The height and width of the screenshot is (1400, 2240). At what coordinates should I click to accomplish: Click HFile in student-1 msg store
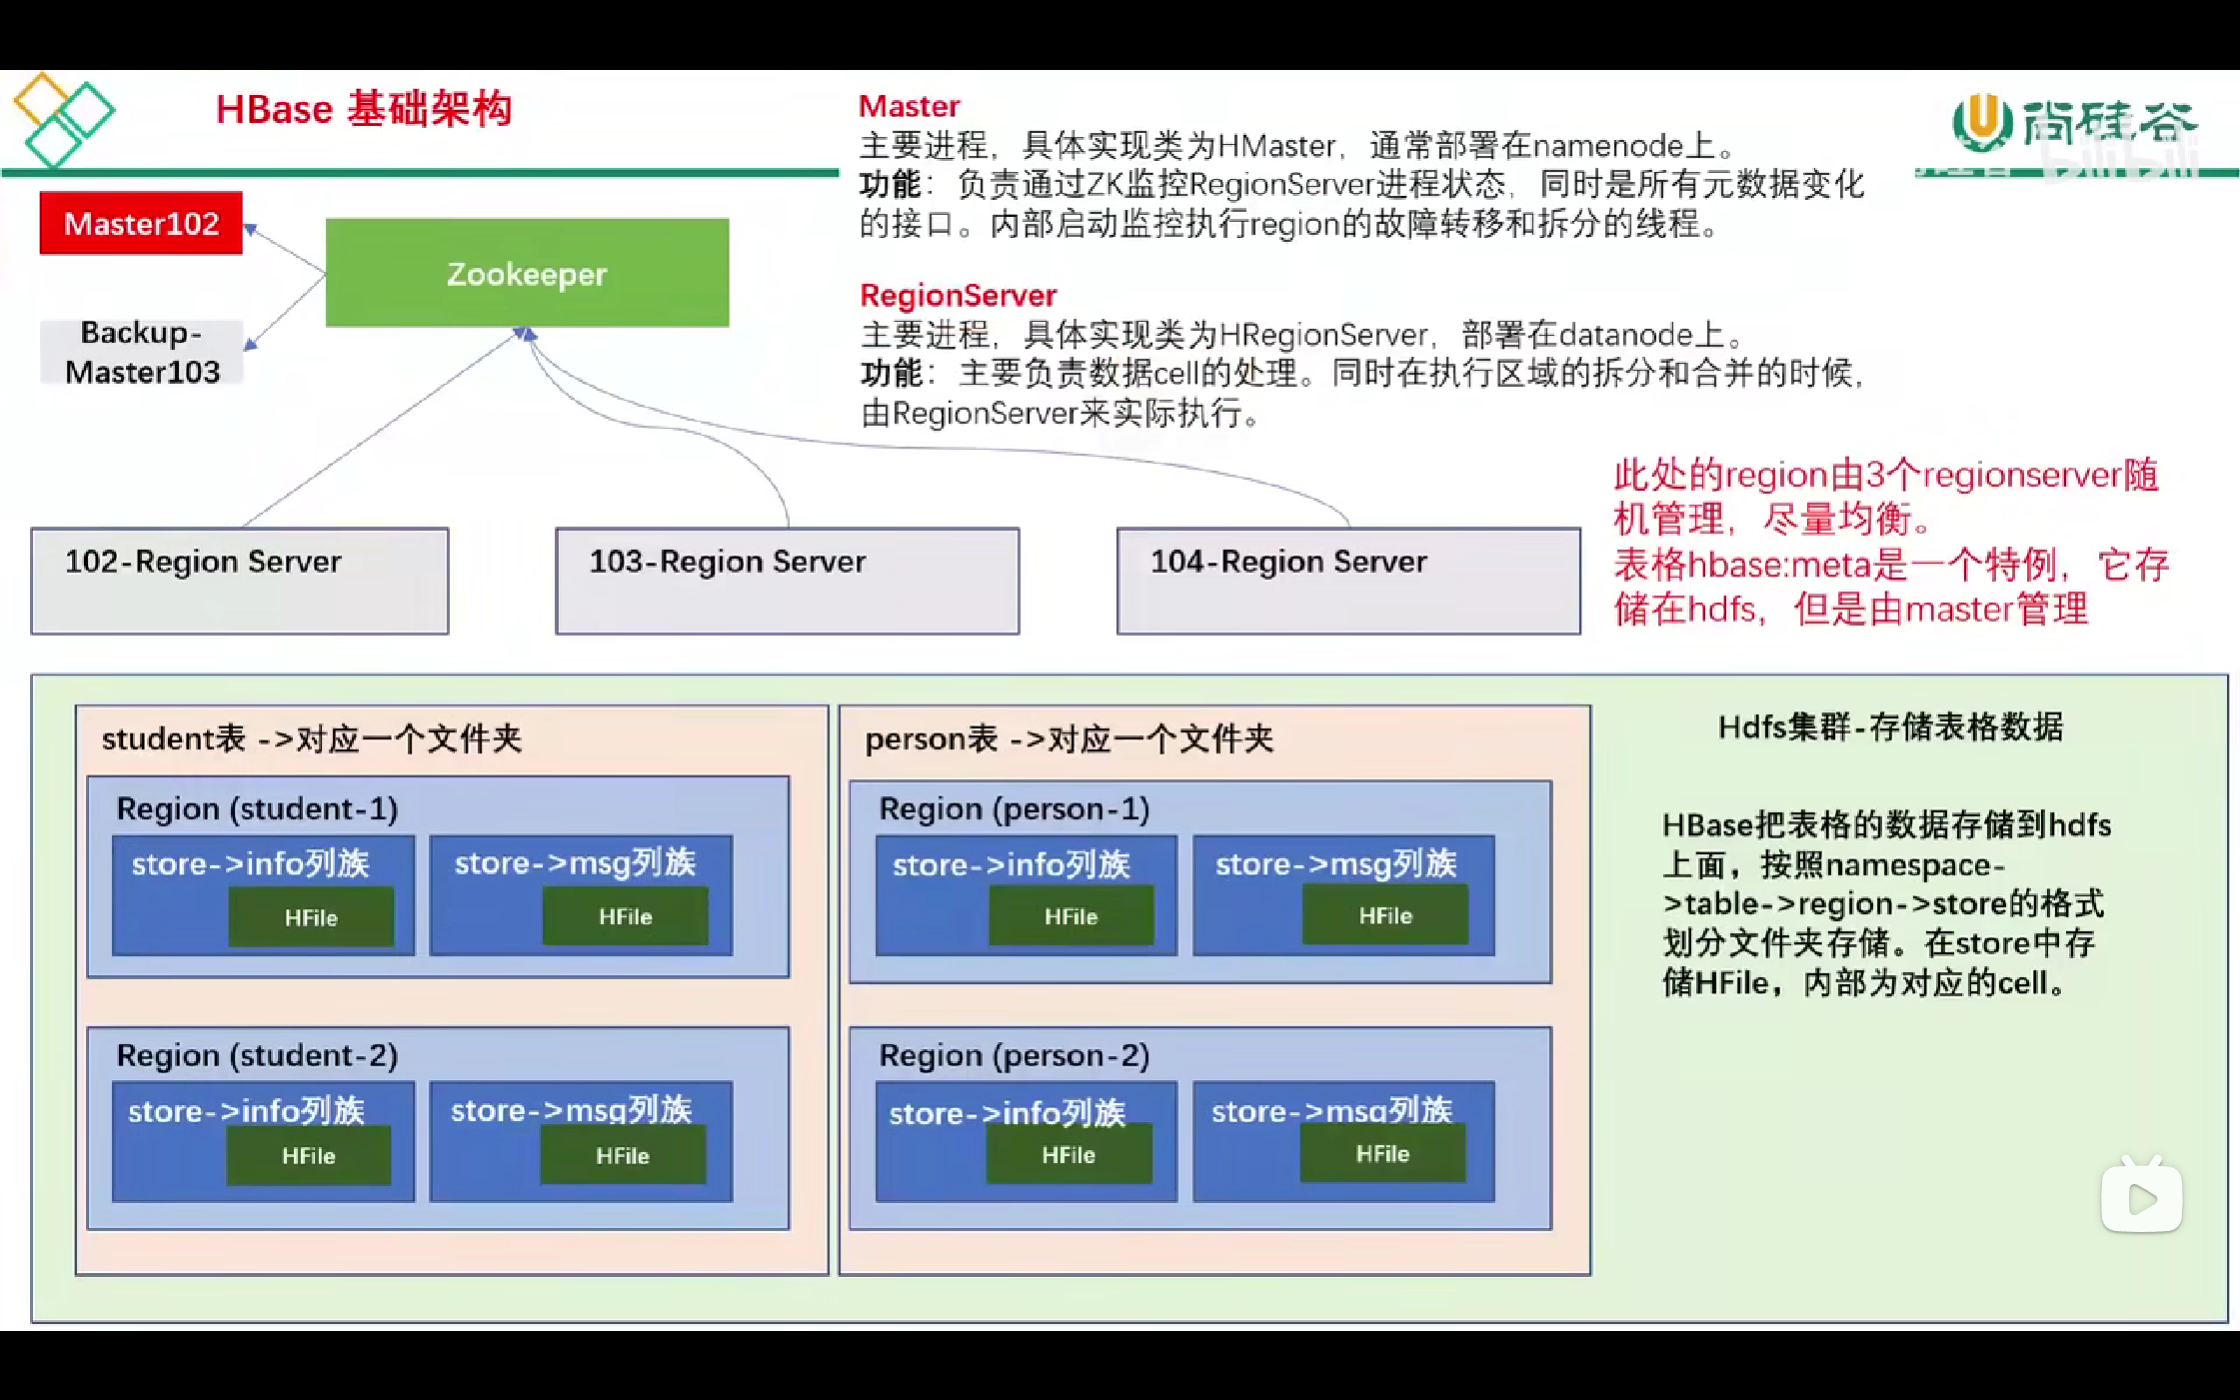[625, 916]
